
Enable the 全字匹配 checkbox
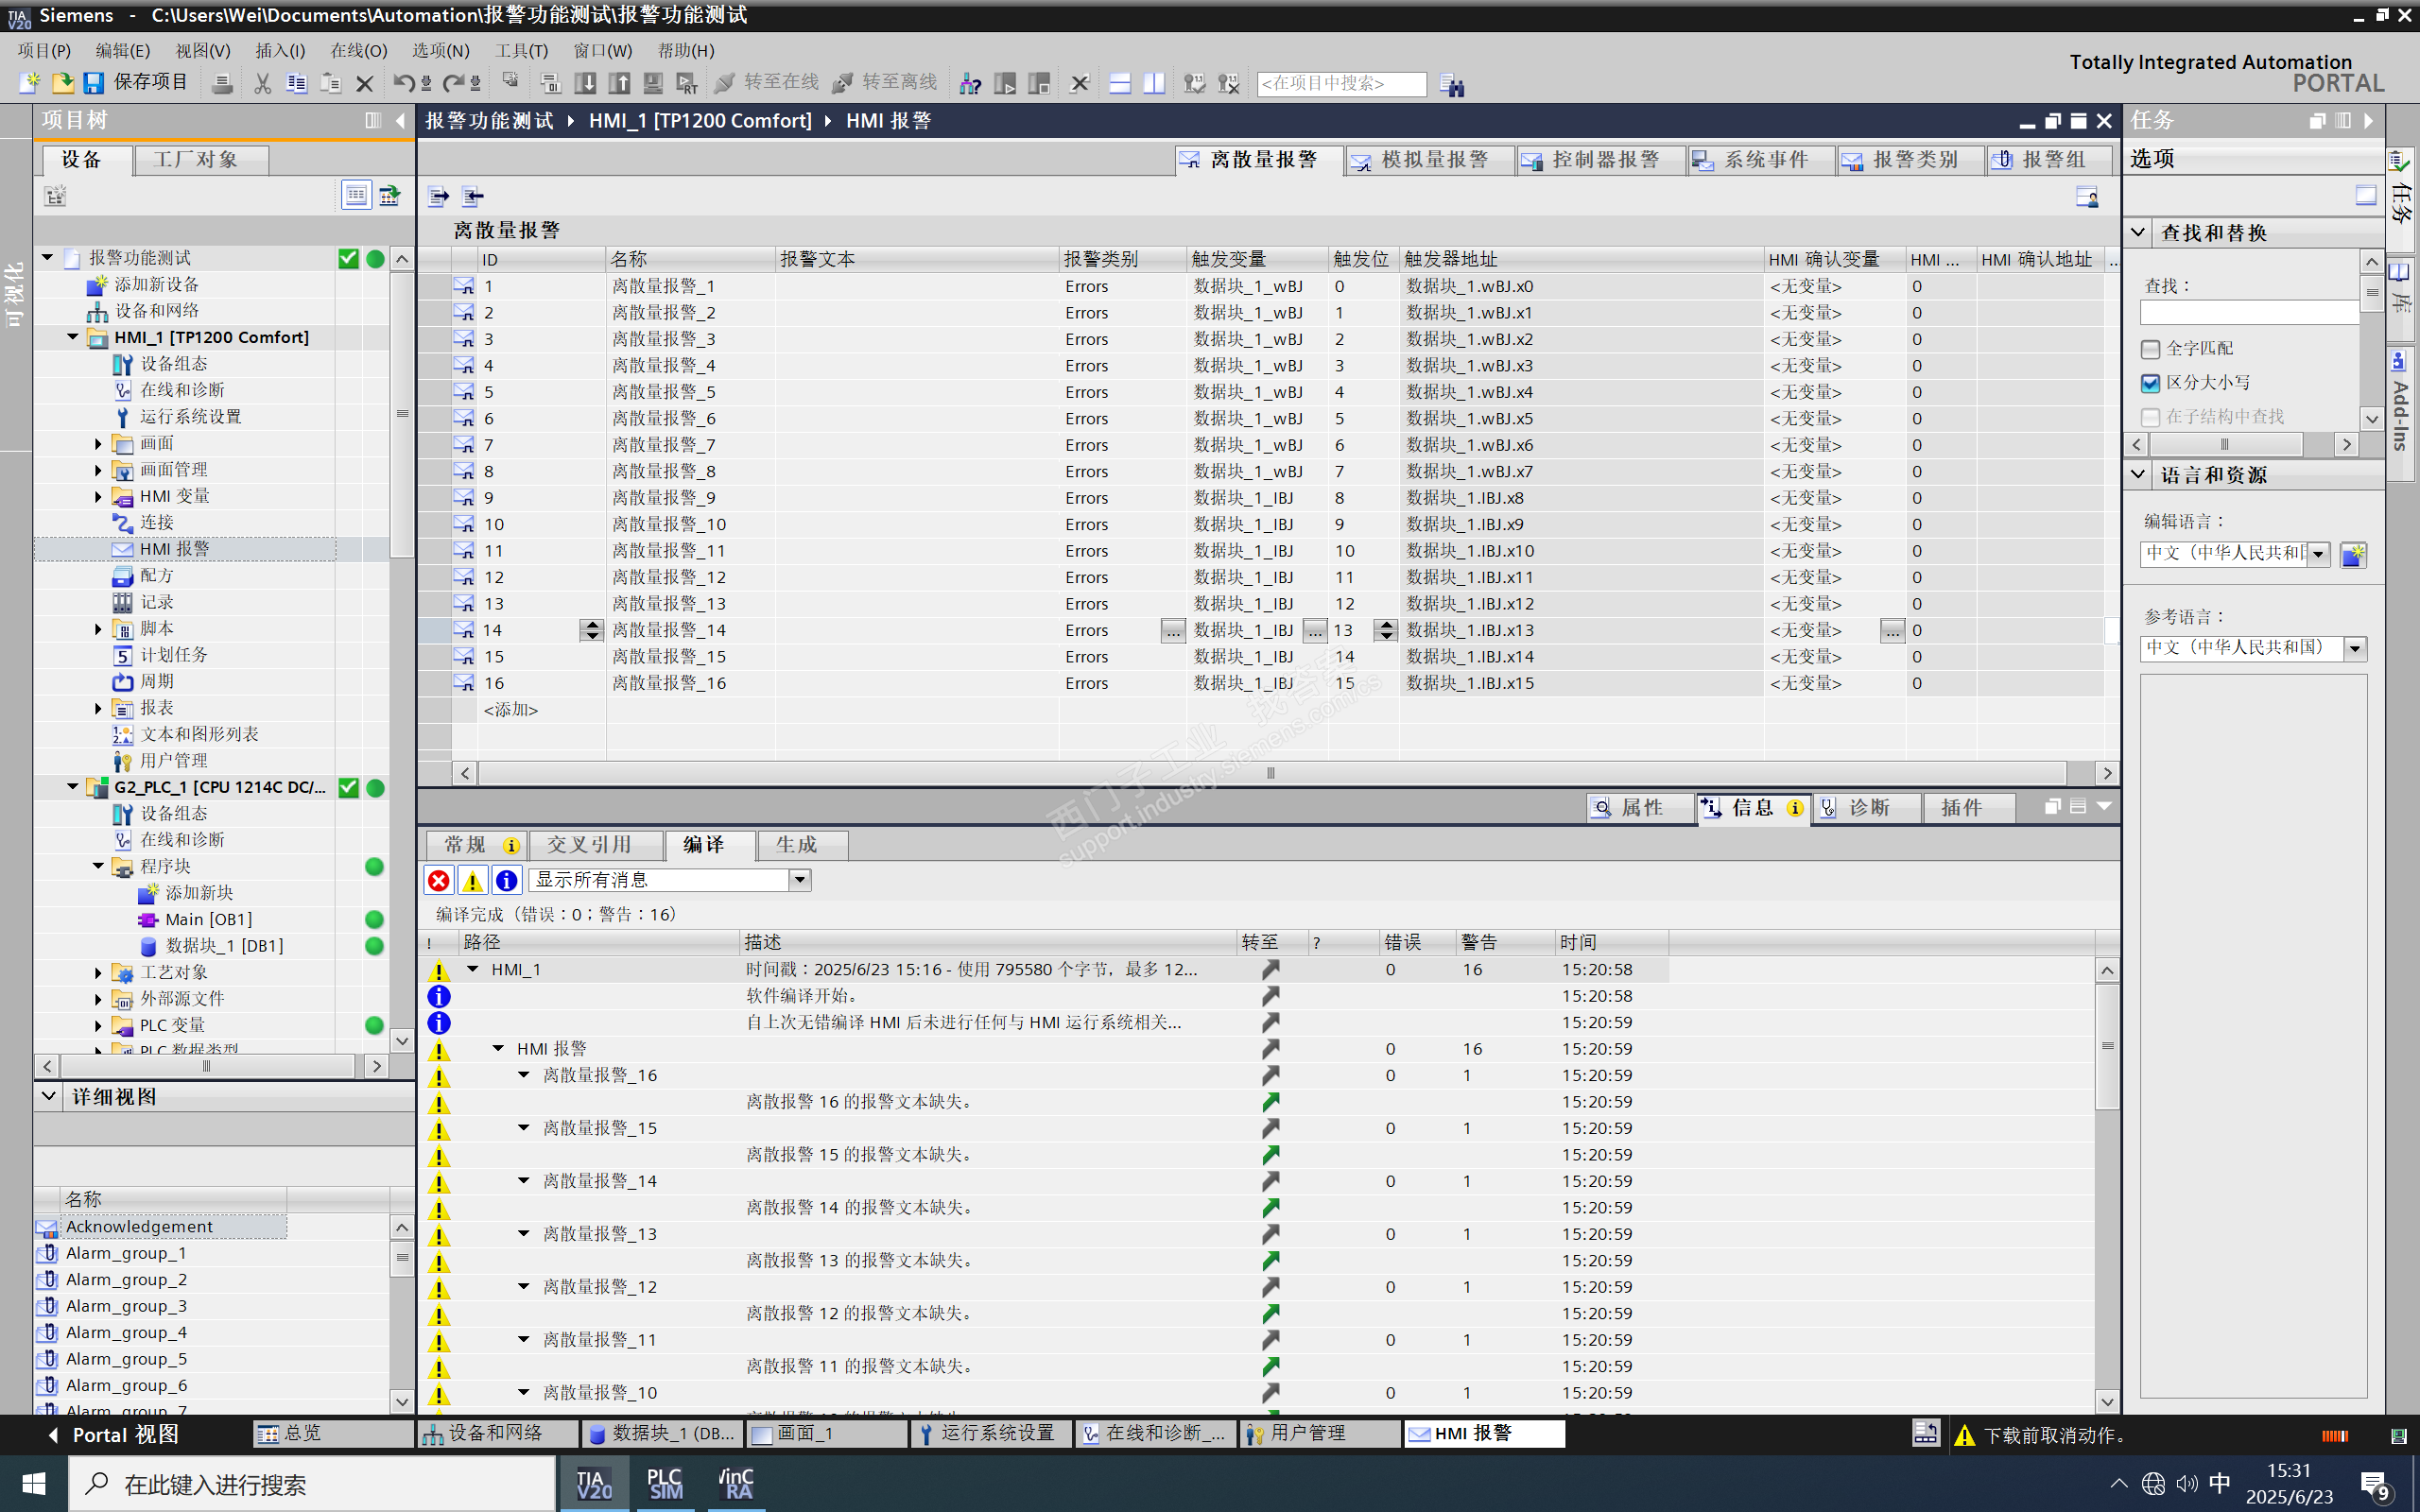click(x=2150, y=349)
